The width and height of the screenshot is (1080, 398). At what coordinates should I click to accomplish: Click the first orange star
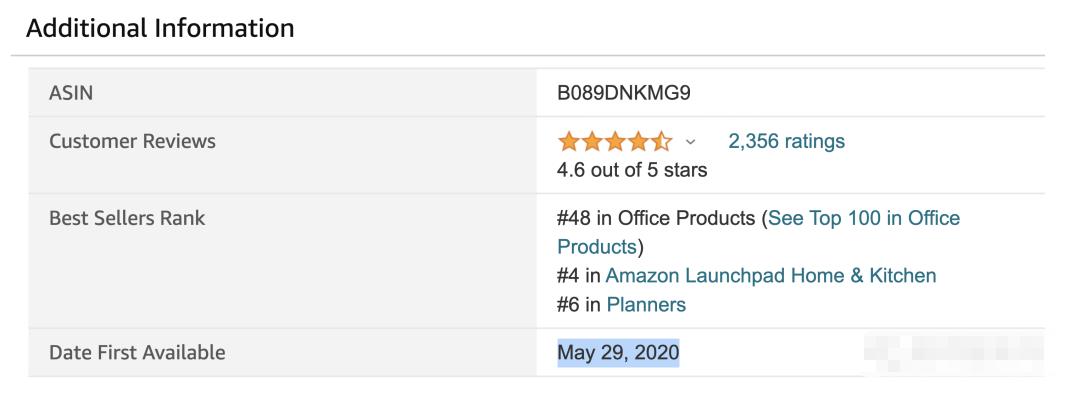pos(569,141)
